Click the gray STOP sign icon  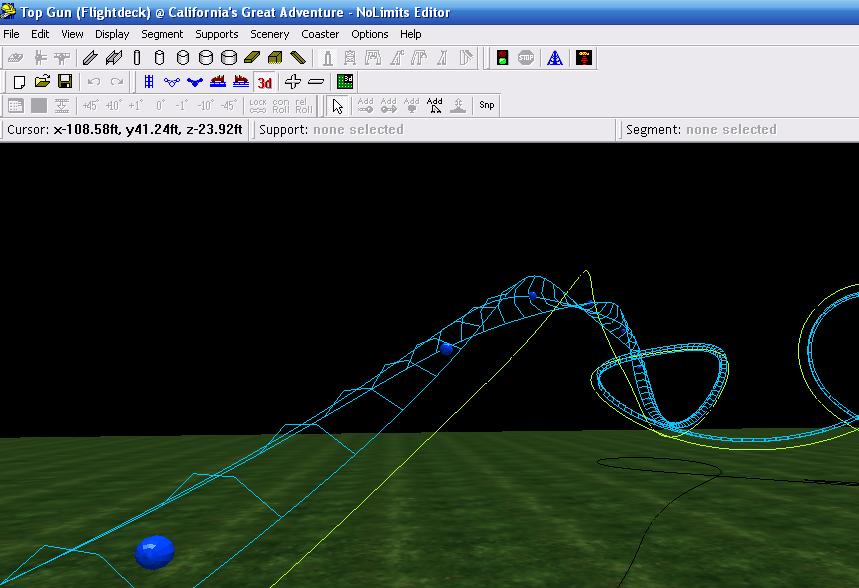coord(526,58)
